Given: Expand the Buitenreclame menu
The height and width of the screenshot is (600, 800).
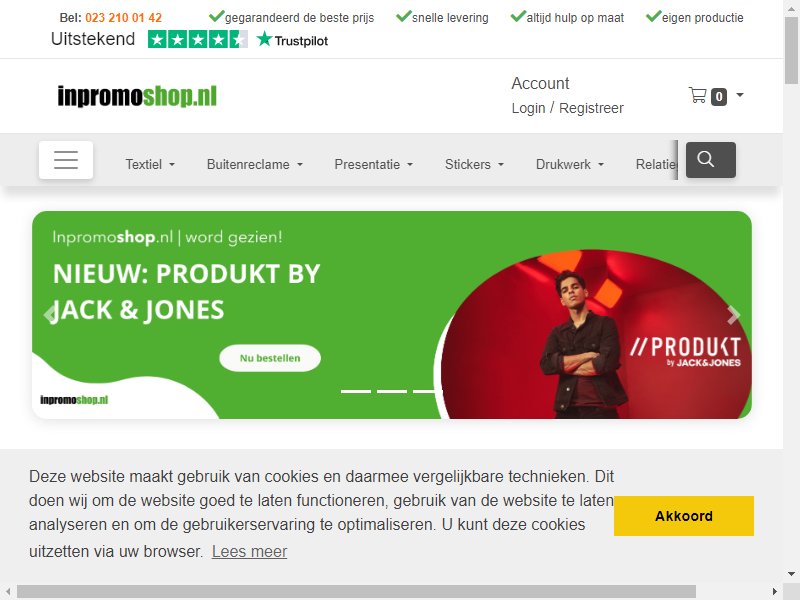Looking at the screenshot, I should coord(255,164).
